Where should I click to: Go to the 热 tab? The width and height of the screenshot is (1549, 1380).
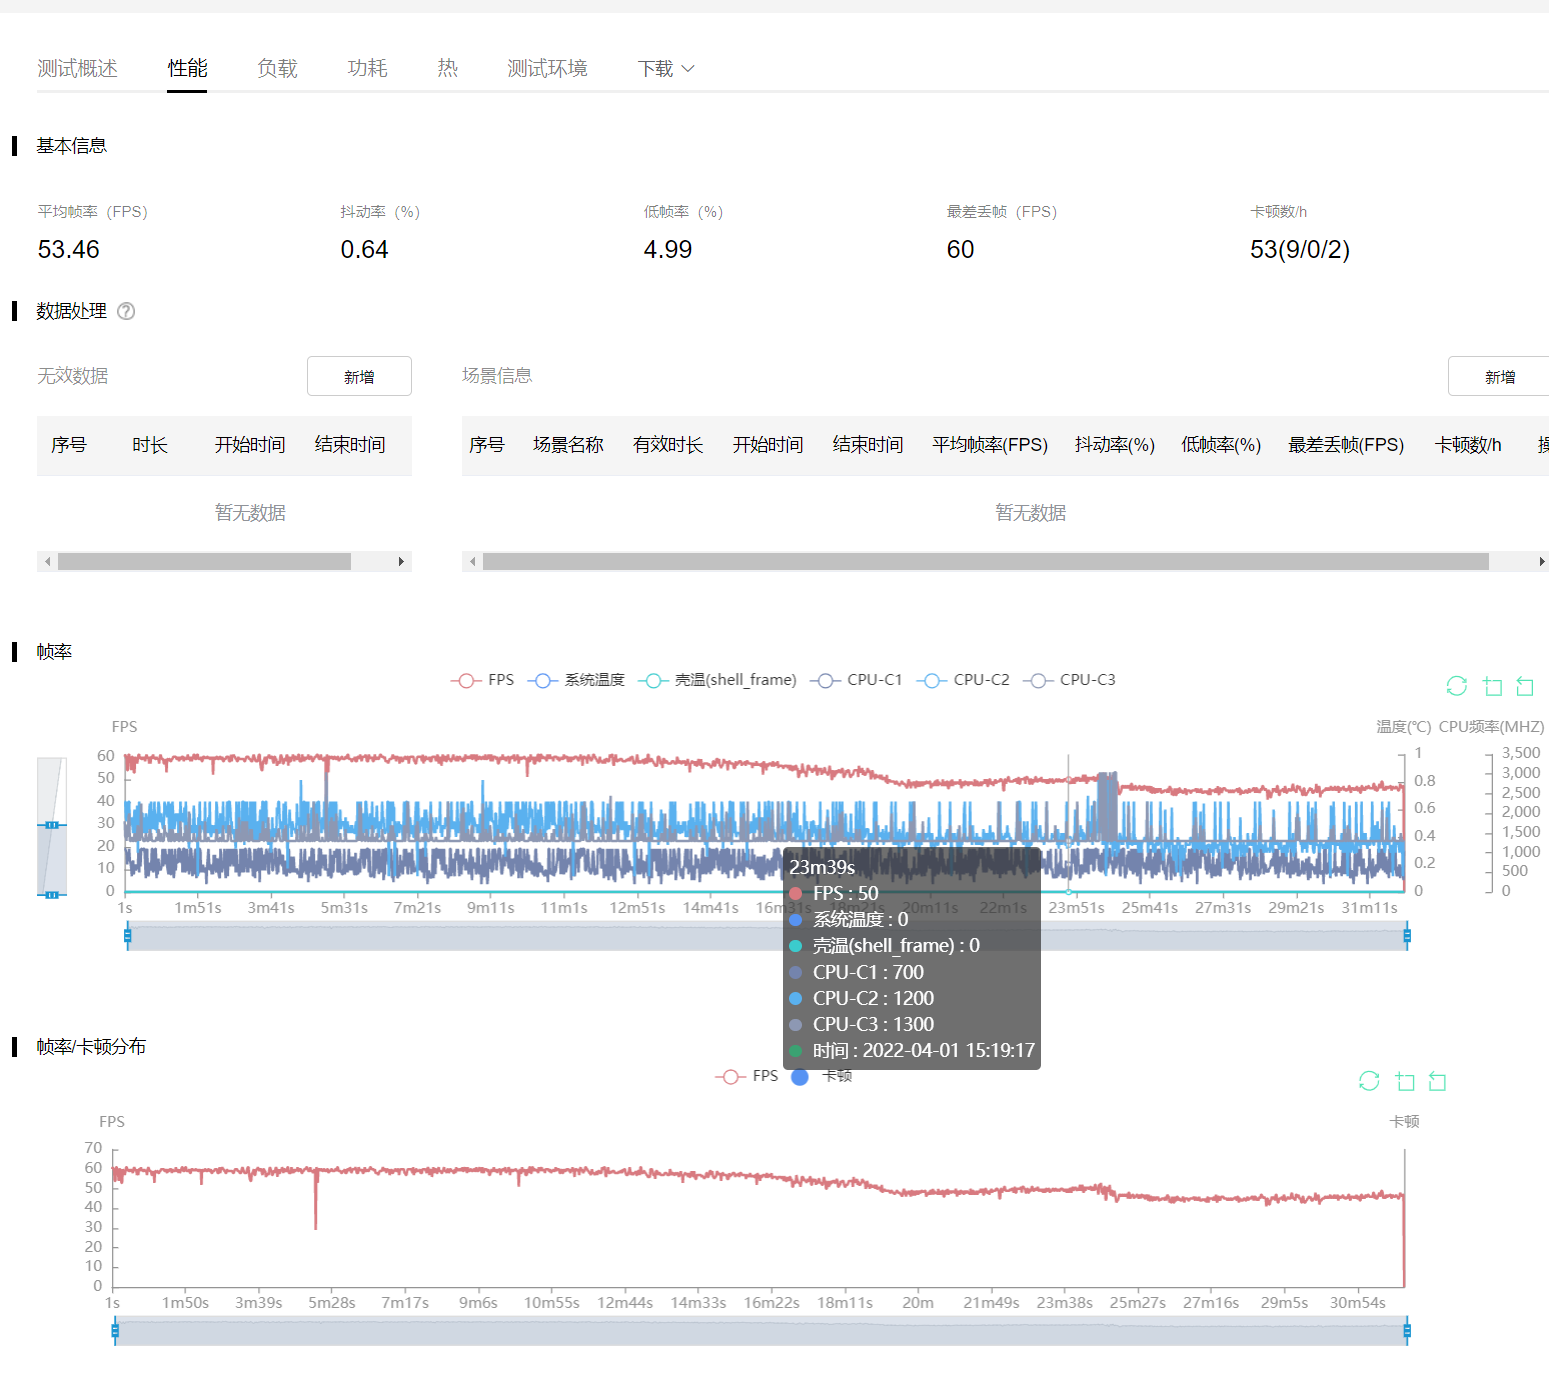(x=447, y=68)
